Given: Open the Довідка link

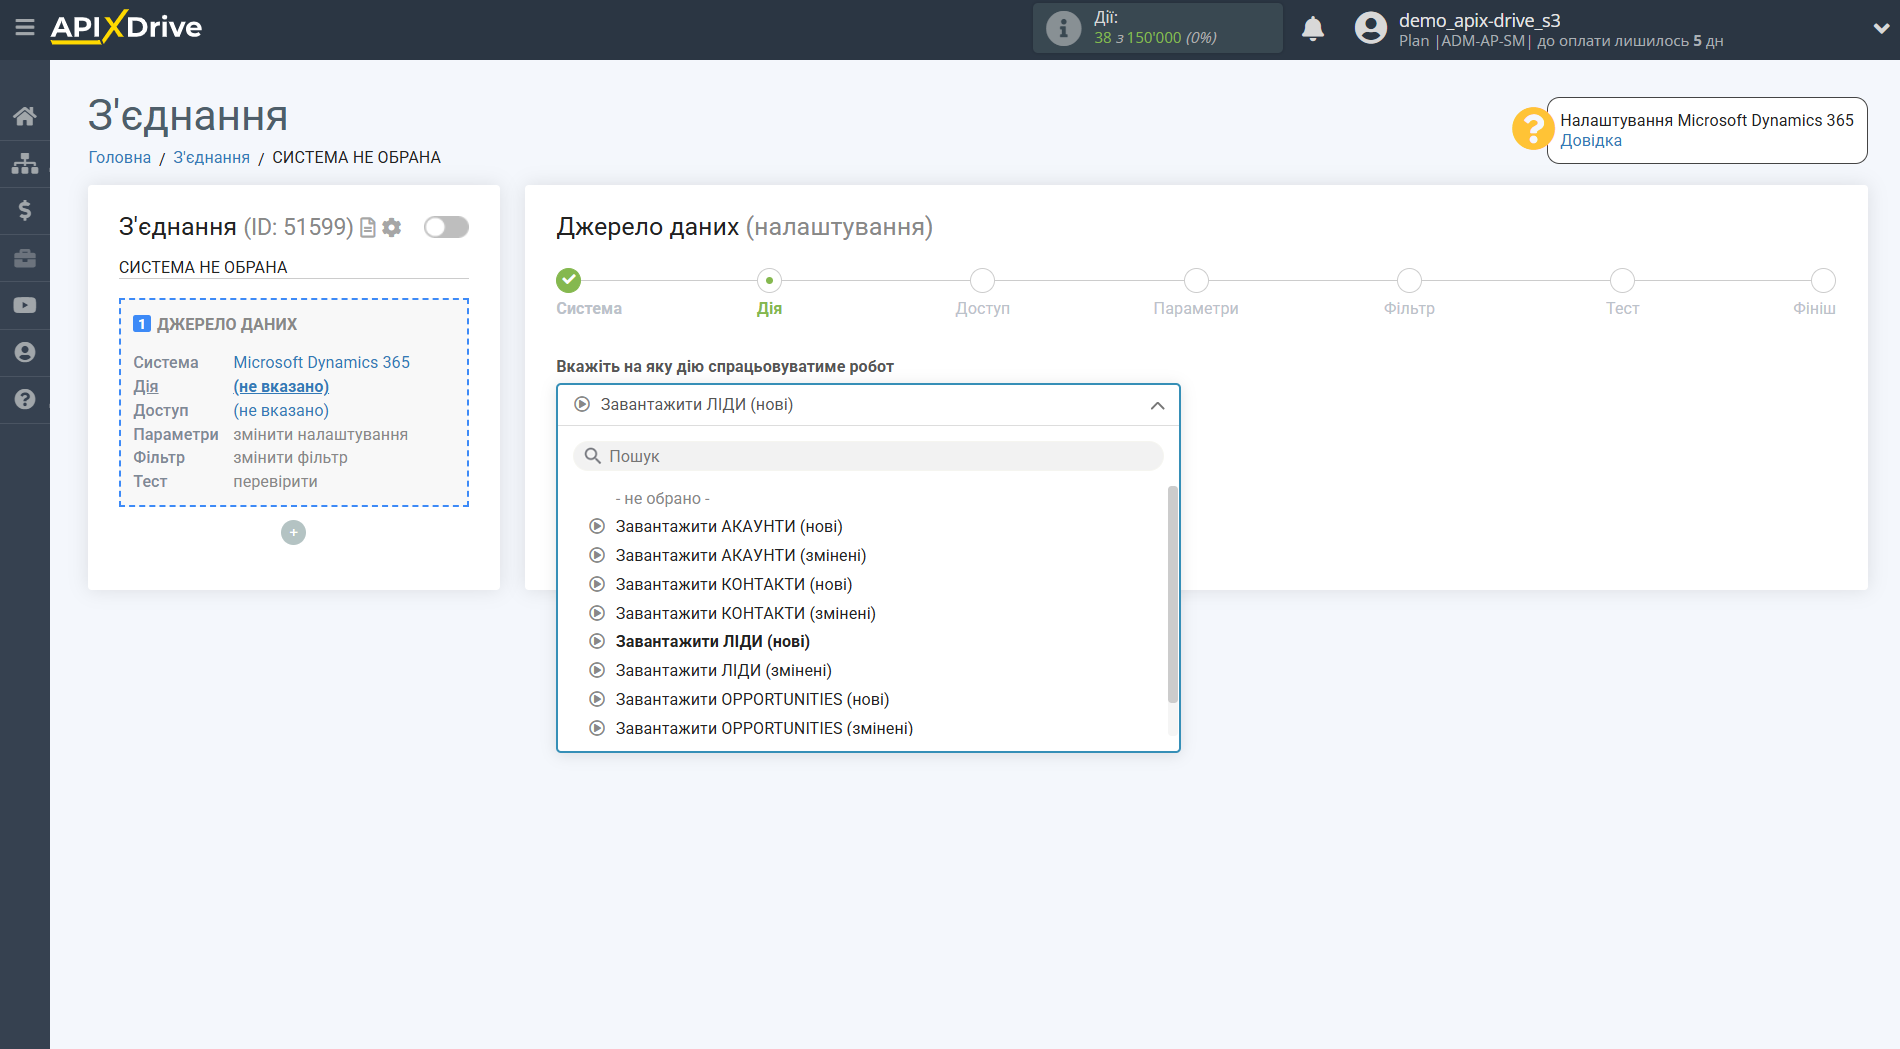Looking at the screenshot, I should 1591,141.
